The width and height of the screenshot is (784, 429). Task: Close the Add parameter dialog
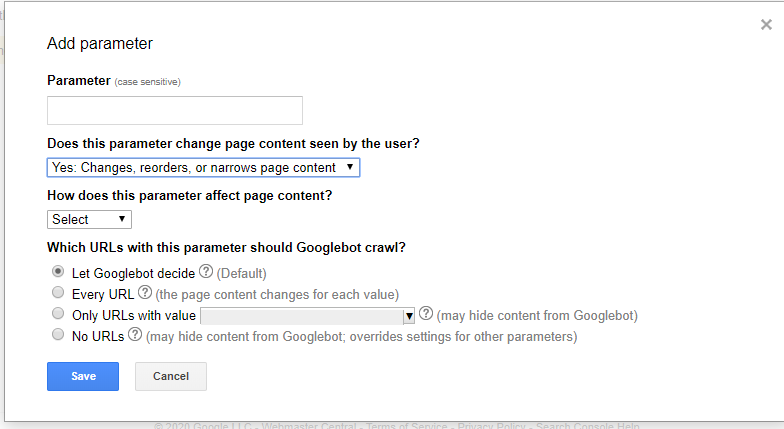point(766,24)
